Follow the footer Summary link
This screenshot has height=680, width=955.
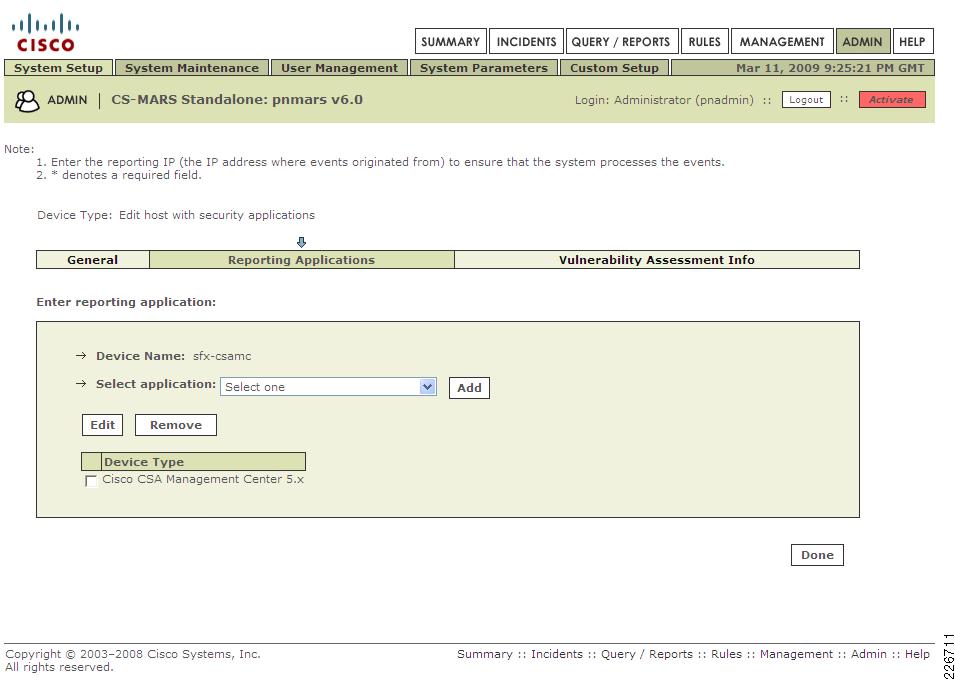pos(484,654)
